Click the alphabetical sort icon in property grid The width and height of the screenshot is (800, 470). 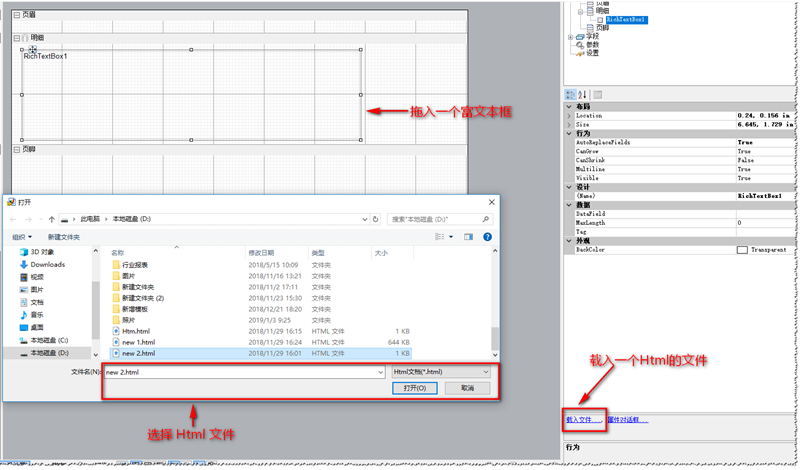pos(581,94)
